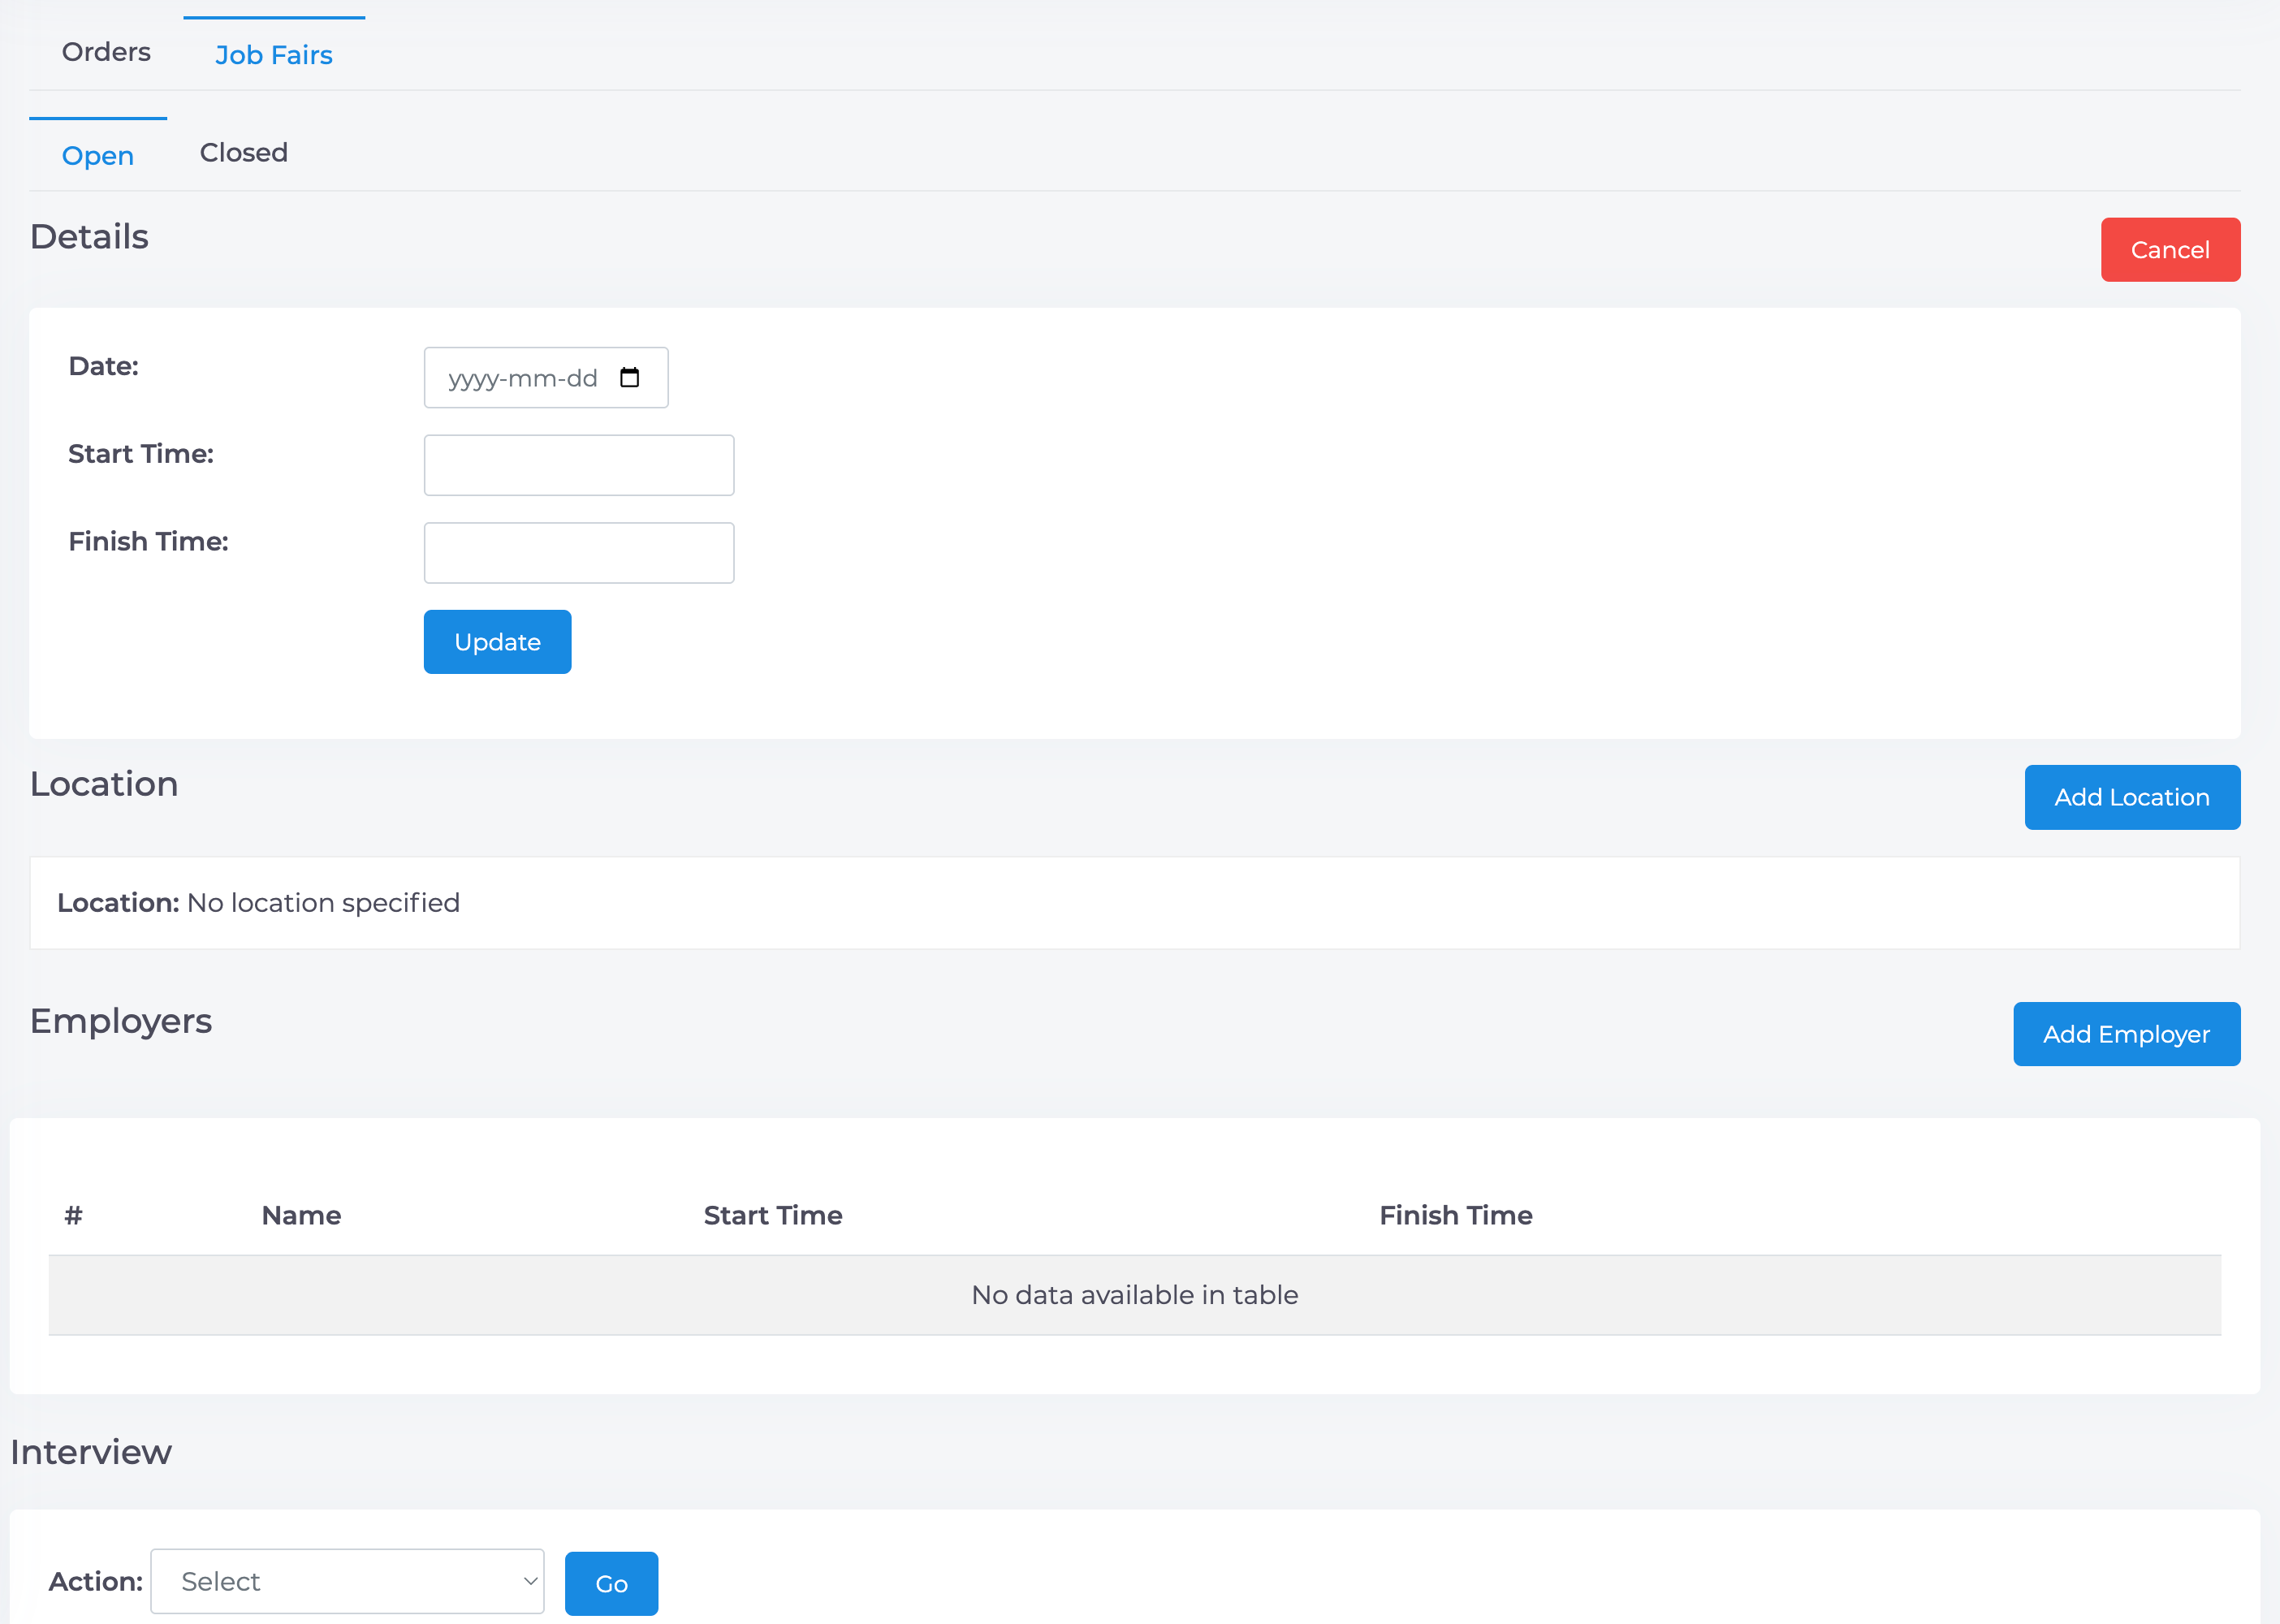Viewport: 2280px width, 1624px height.
Task: Focus the Finish Time text box
Action: pos(579,553)
